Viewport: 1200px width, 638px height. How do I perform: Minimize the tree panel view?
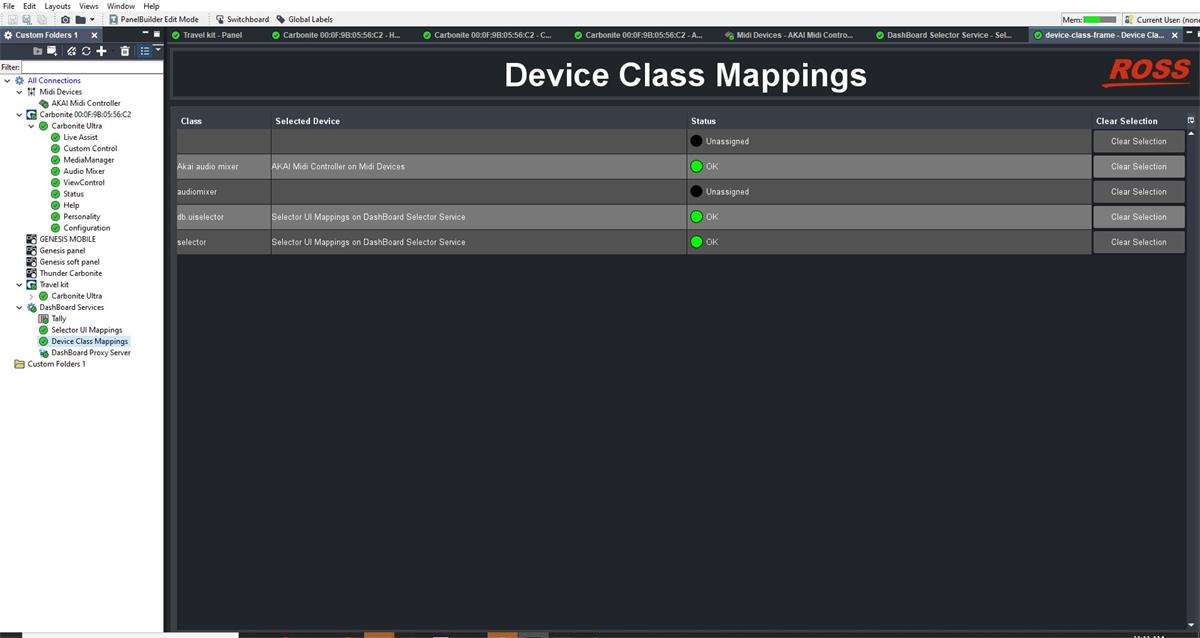[144, 34]
